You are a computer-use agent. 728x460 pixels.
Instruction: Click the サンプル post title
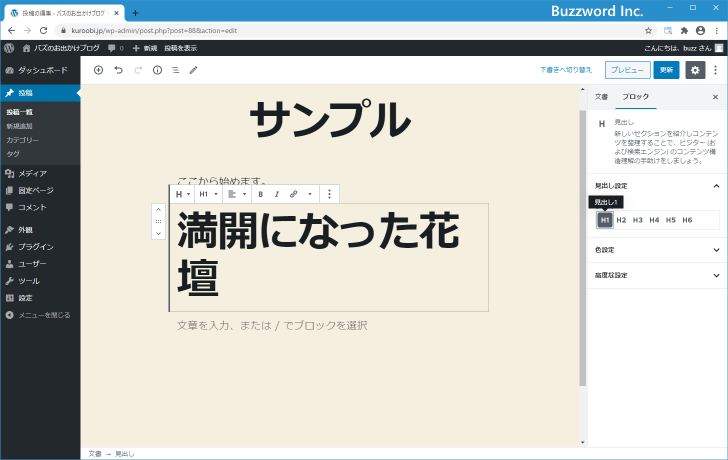coord(330,120)
